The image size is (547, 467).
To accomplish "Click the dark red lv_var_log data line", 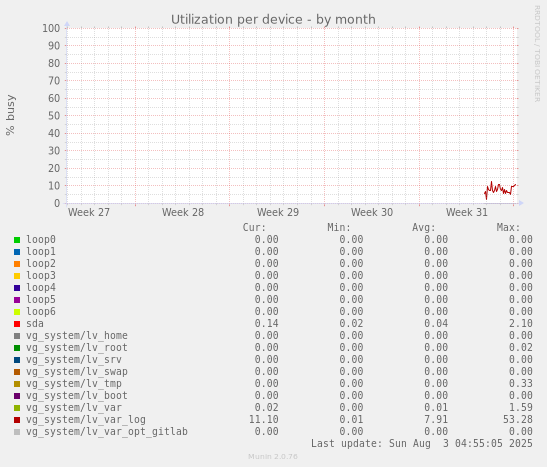I will point(500,189).
